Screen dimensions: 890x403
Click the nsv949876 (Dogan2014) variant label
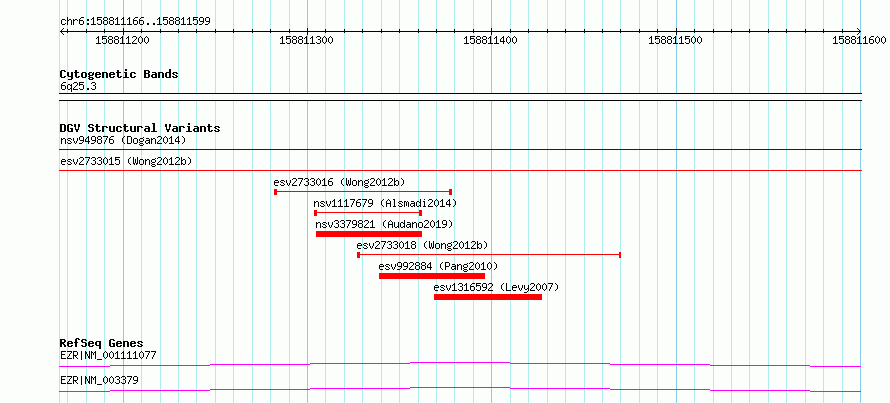click(x=123, y=140)
